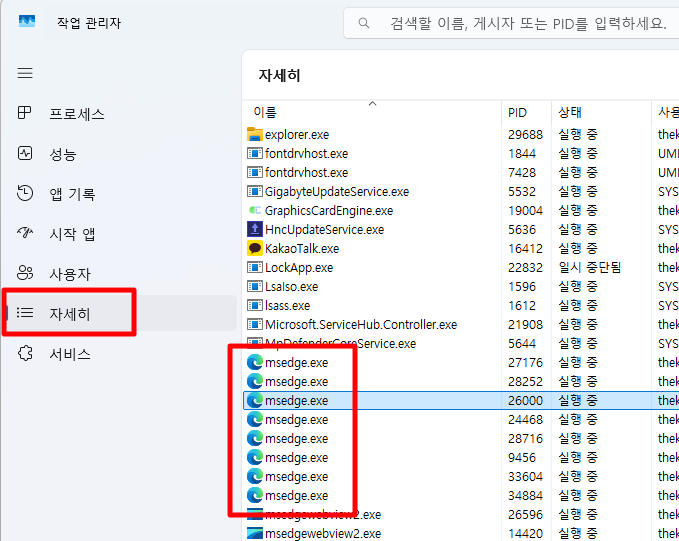The width and height of the screenshot is (679, 541).
Task: Click the 서비스 puzzle-gear icon
Action: click(x=25, y=353)
